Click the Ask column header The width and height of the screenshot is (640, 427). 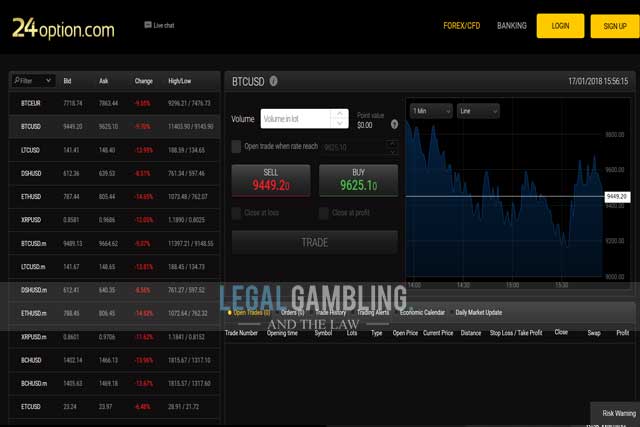coord(104,81)
